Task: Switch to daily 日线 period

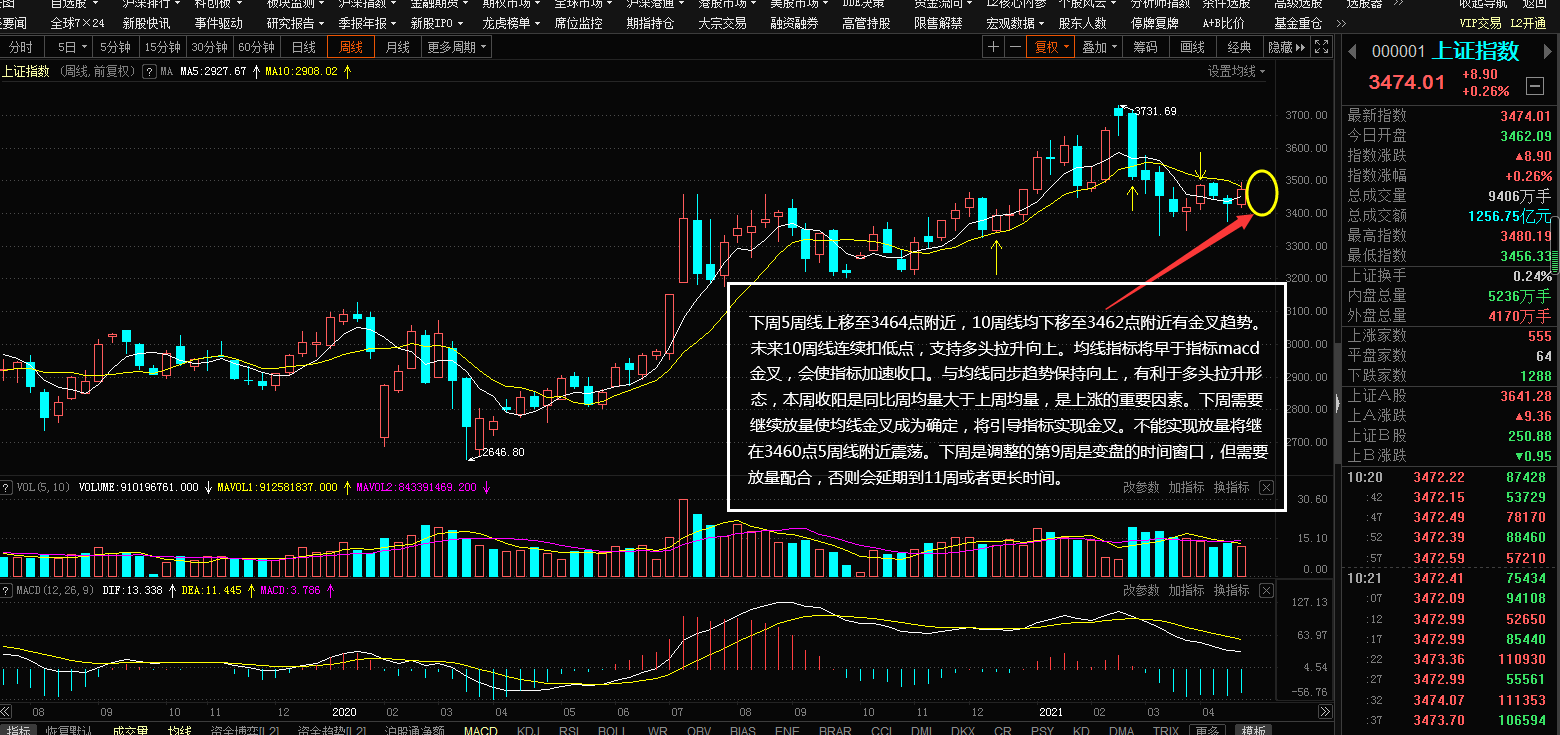Action: [x=303, y=47]
